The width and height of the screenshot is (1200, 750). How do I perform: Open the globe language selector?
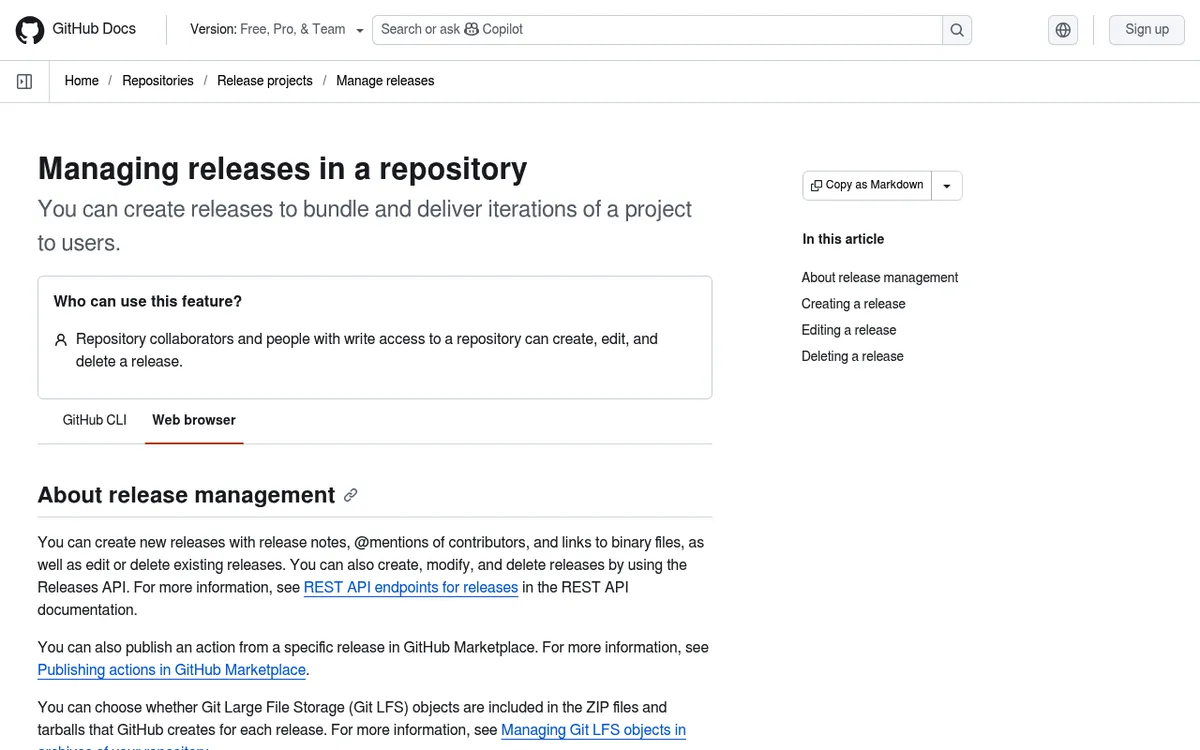point(1063,30)
